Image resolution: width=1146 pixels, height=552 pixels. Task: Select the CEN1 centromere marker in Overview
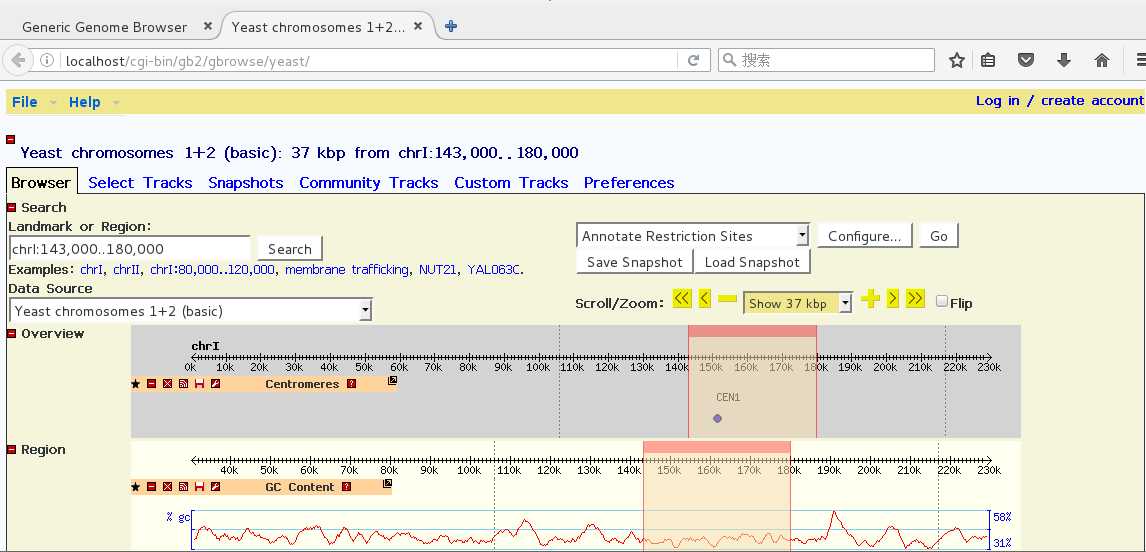(x=717, y=418)
